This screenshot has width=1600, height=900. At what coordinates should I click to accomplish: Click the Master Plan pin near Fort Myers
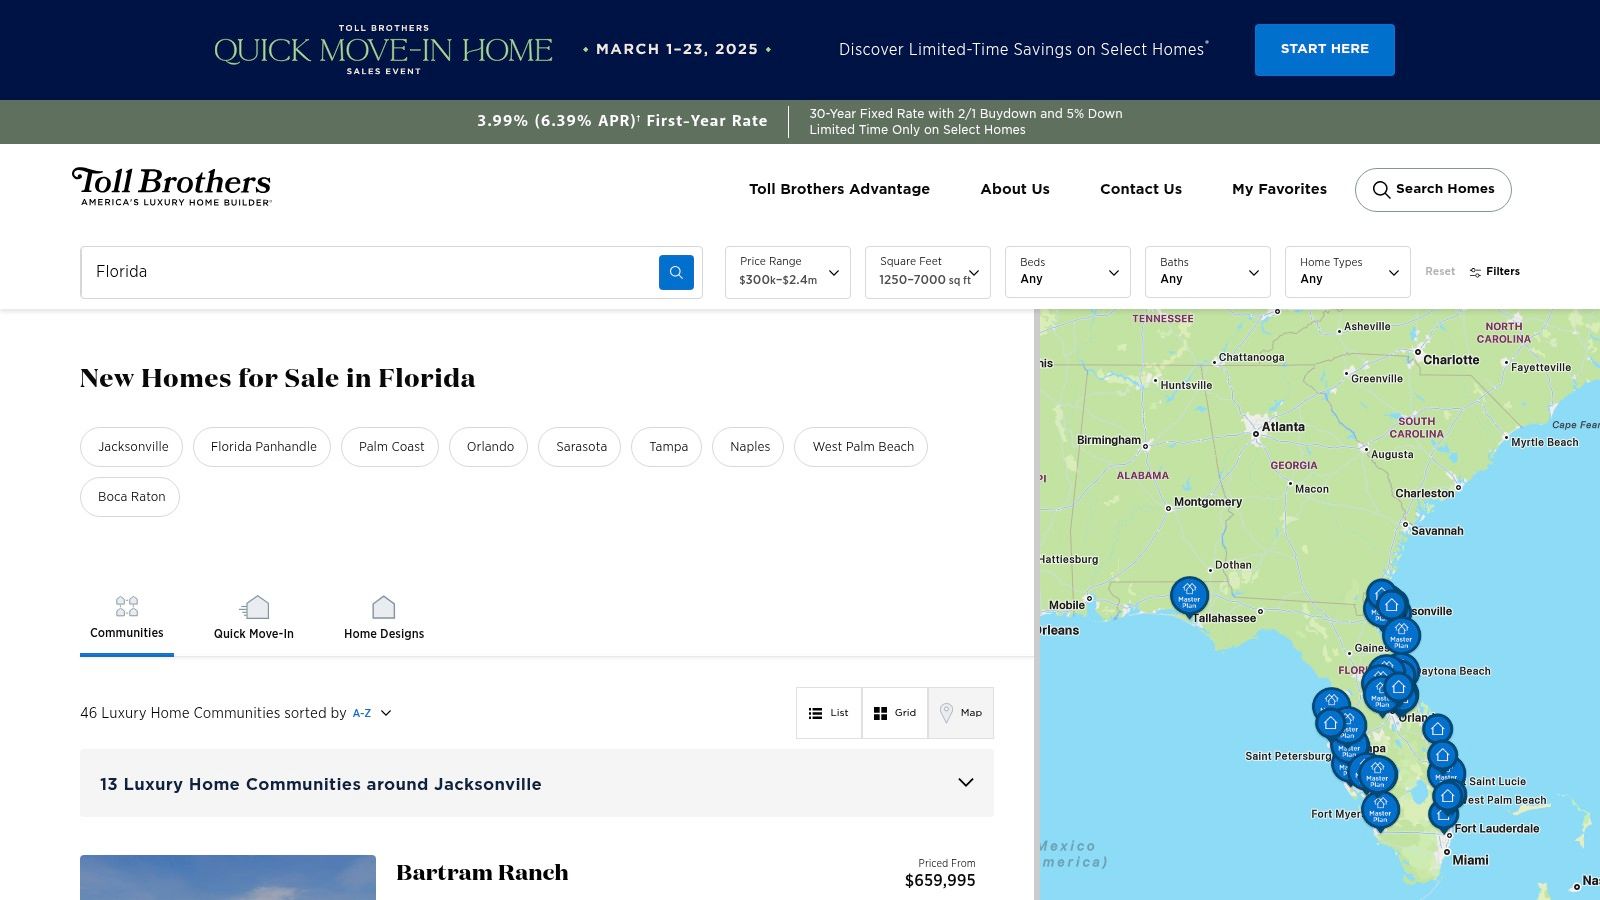click(x=1380, y=811)
